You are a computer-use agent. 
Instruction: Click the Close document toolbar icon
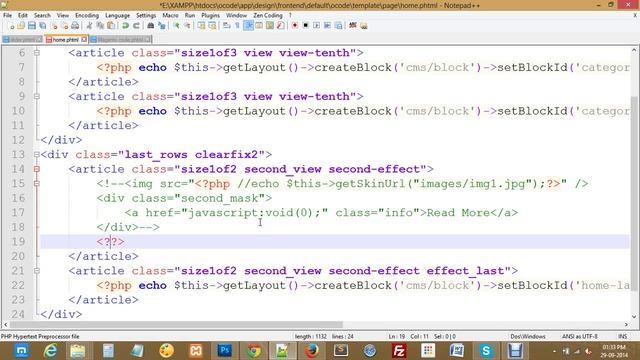tap(54, 26)
